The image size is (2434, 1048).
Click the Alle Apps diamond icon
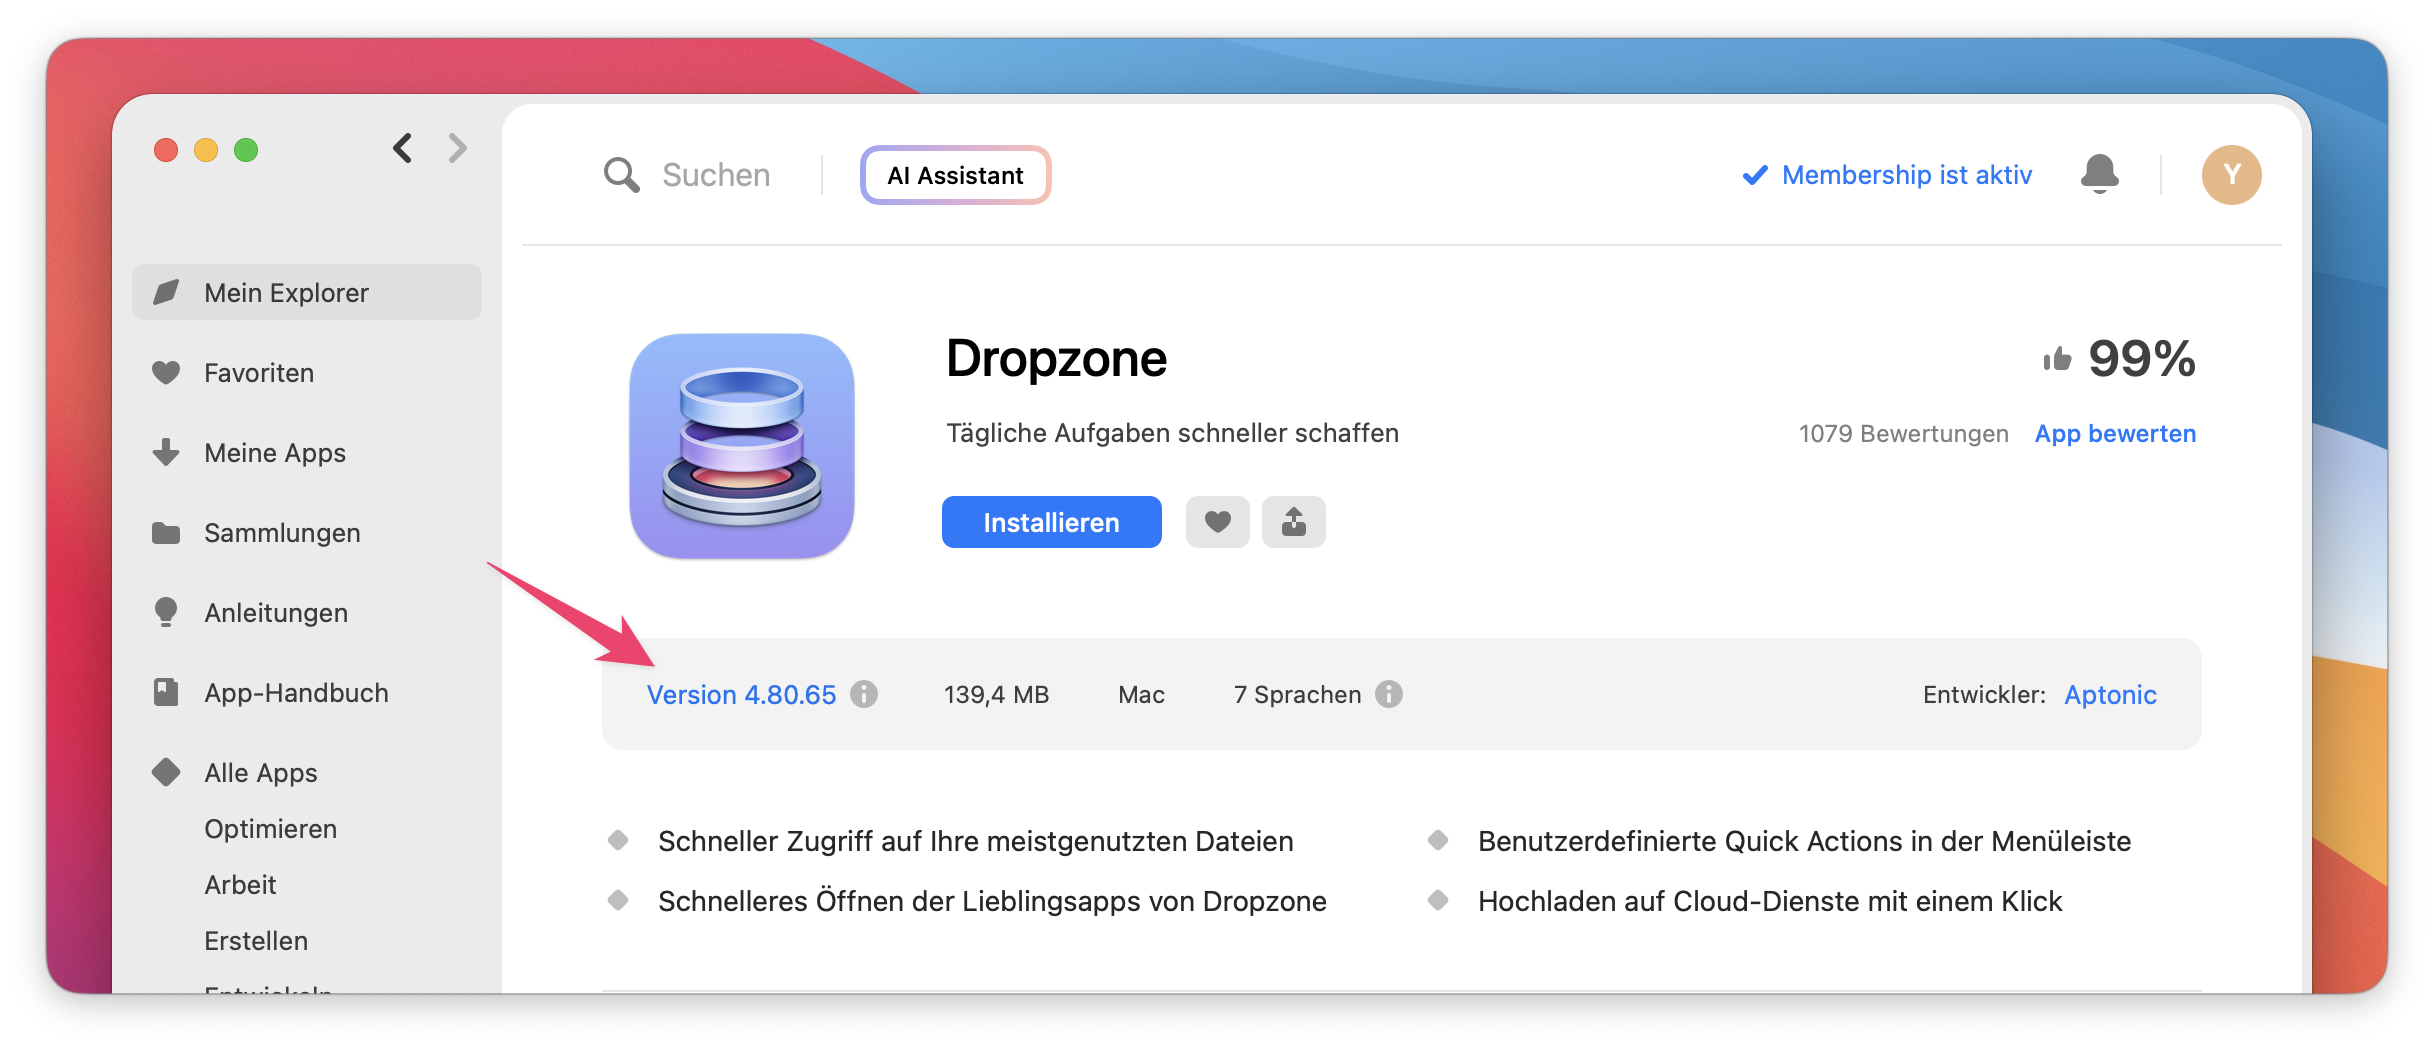tap(166, 772)
